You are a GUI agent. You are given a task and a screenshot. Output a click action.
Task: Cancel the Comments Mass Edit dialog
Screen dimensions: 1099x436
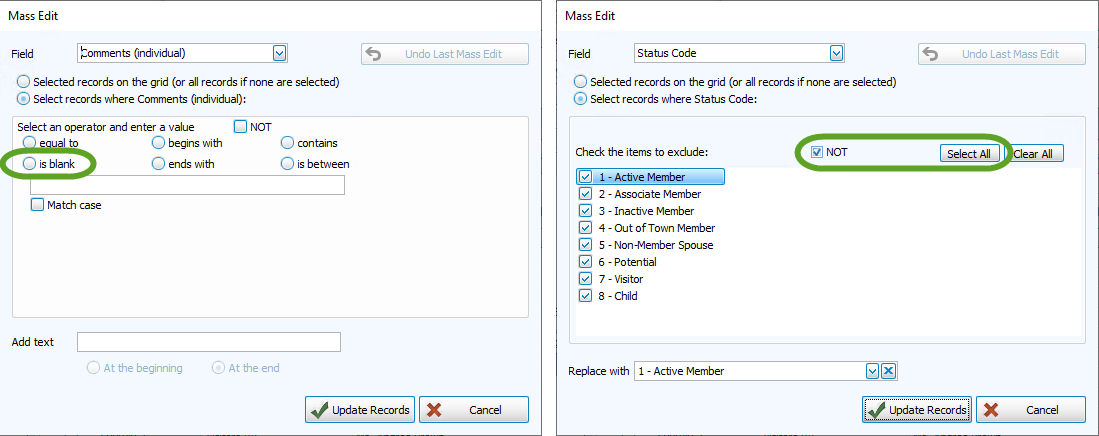[x=474, y=410]
